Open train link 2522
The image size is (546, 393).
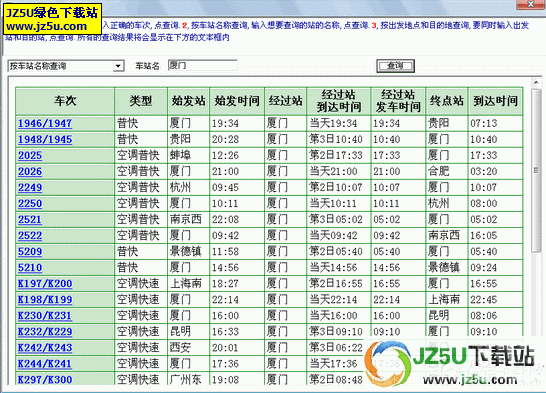click(x=30, y=235)
